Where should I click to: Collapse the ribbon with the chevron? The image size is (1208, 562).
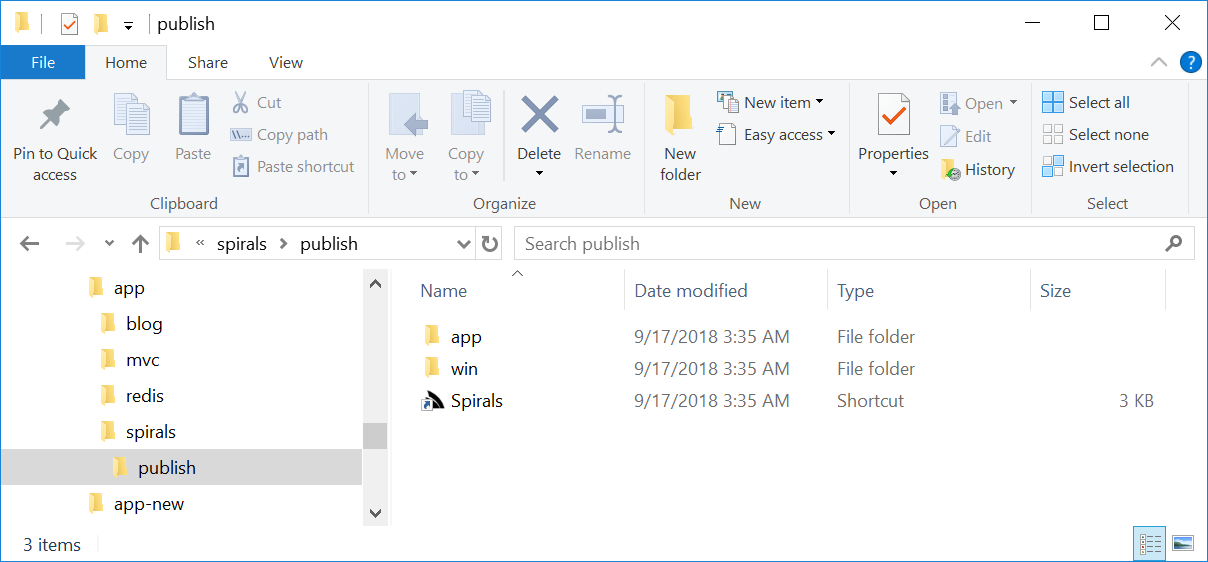[1159, 62]
